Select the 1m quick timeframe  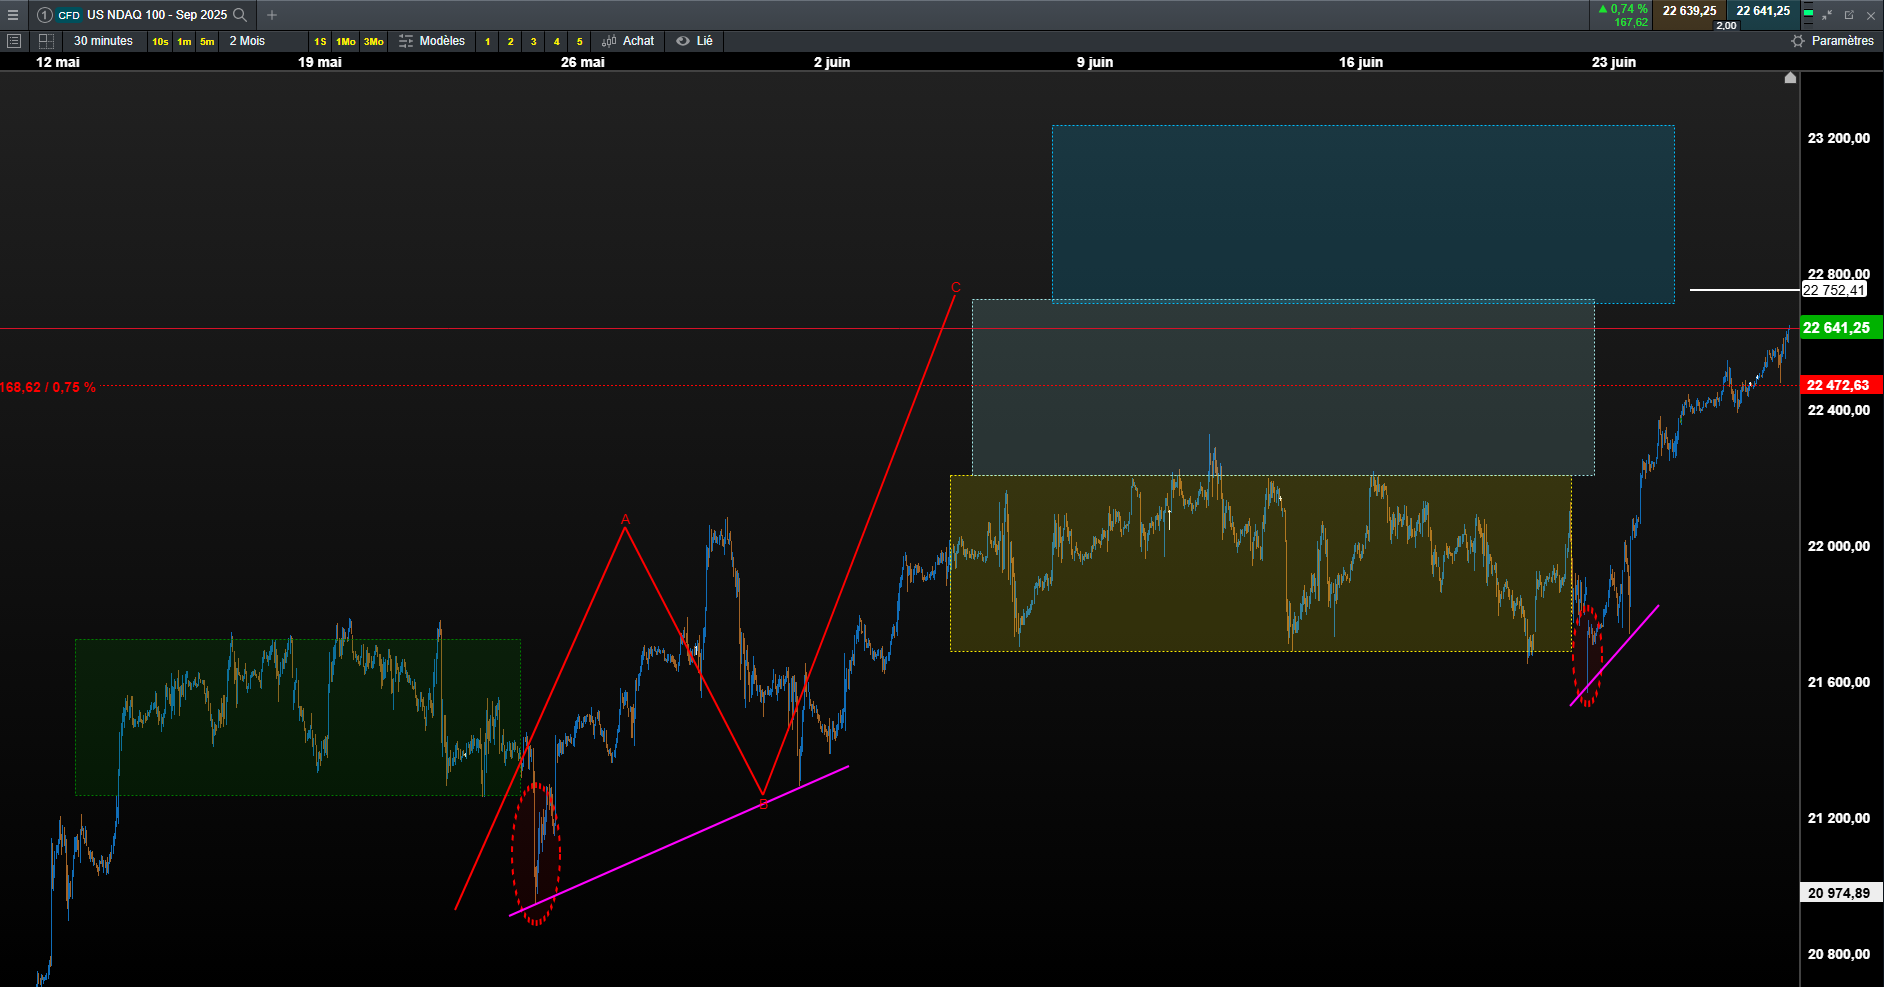coord(184,41)
